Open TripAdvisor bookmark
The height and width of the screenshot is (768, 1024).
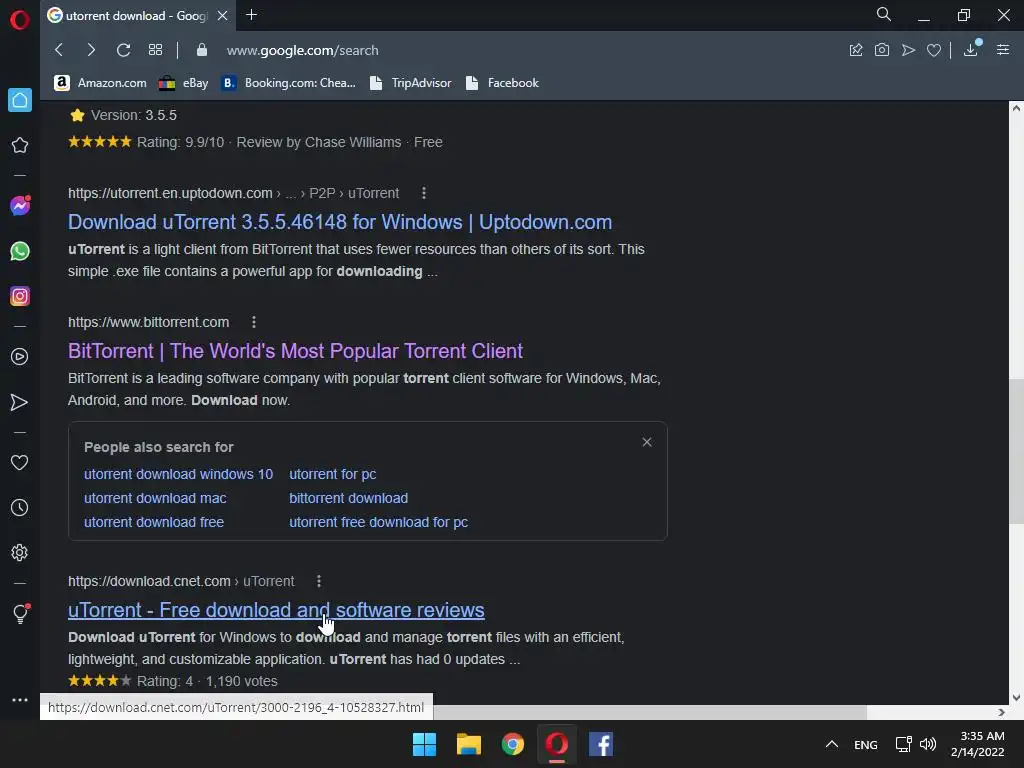410,83
